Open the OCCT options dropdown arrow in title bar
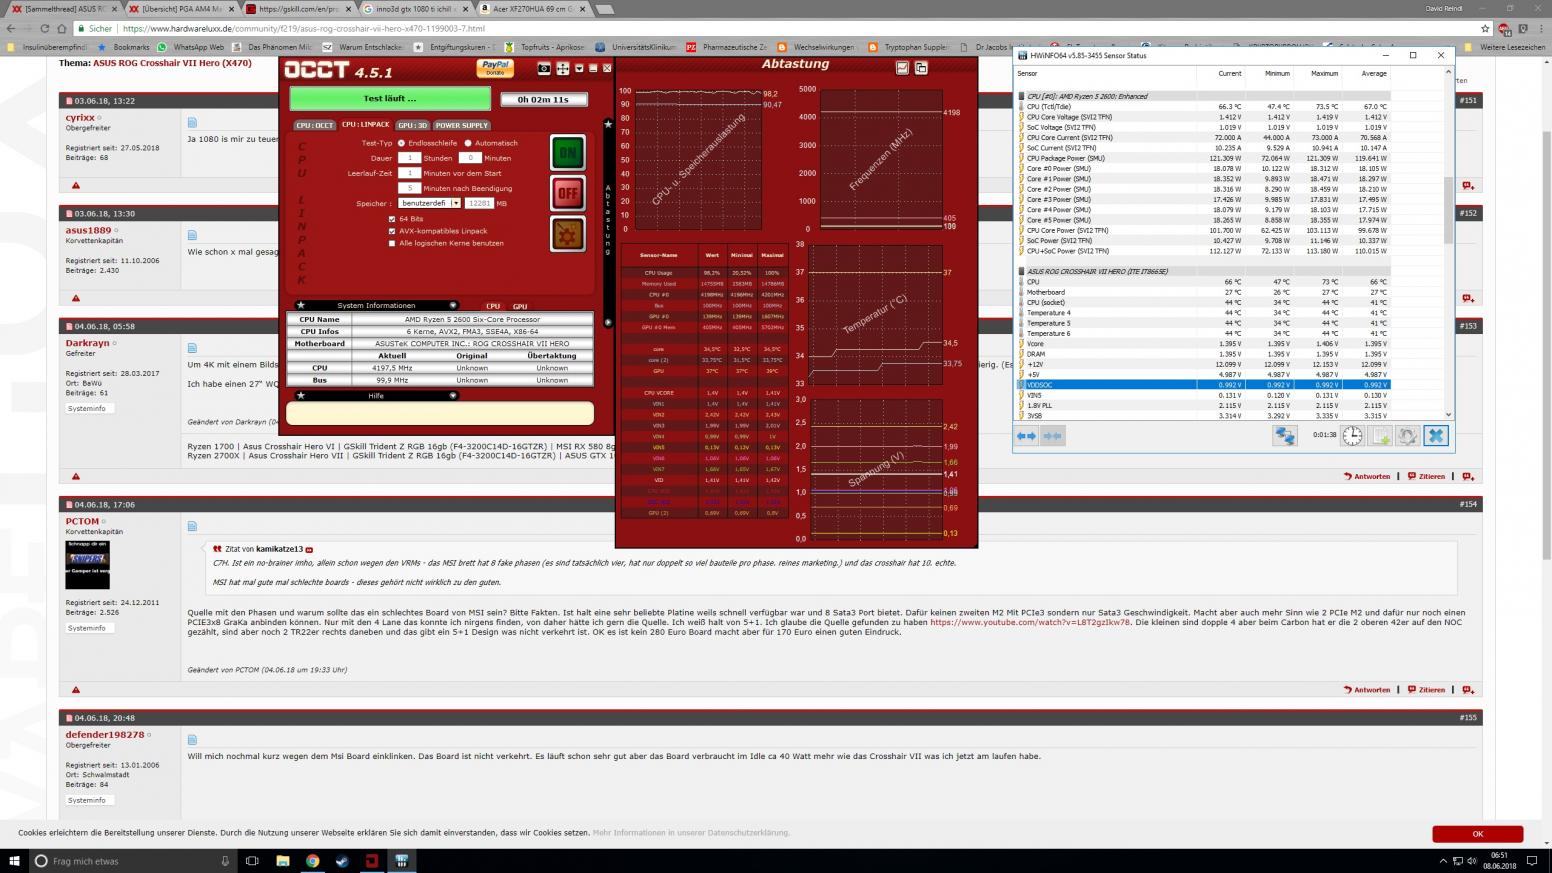Screen dimensions: 1552x873 [x=579, y=68]
